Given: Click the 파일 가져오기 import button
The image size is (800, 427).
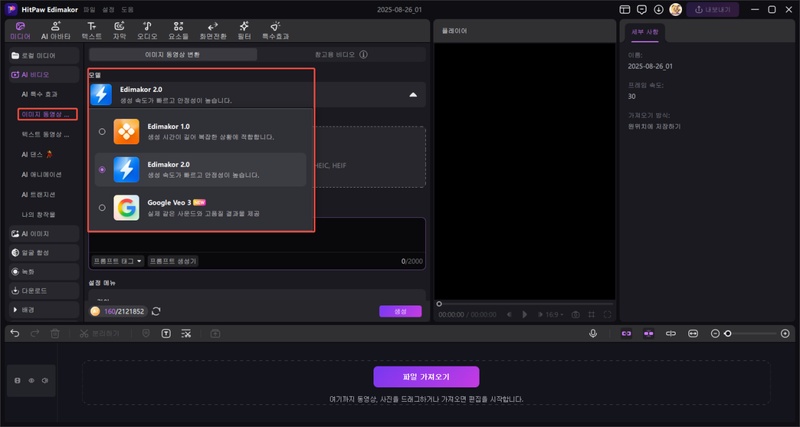Looking at the screenshot, I should click(x=426, y=377).
